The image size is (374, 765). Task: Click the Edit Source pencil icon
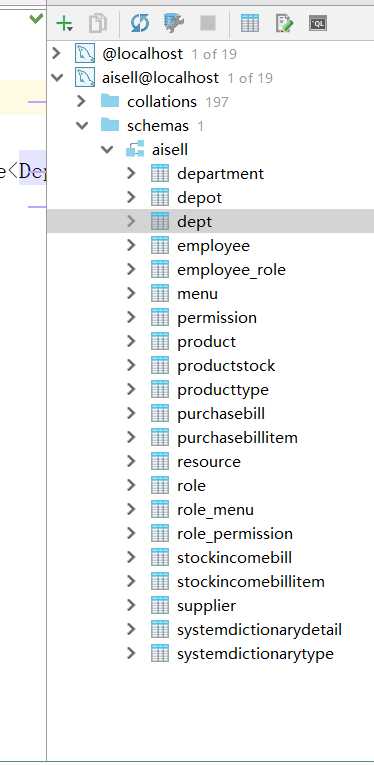[x=284, y=23]
